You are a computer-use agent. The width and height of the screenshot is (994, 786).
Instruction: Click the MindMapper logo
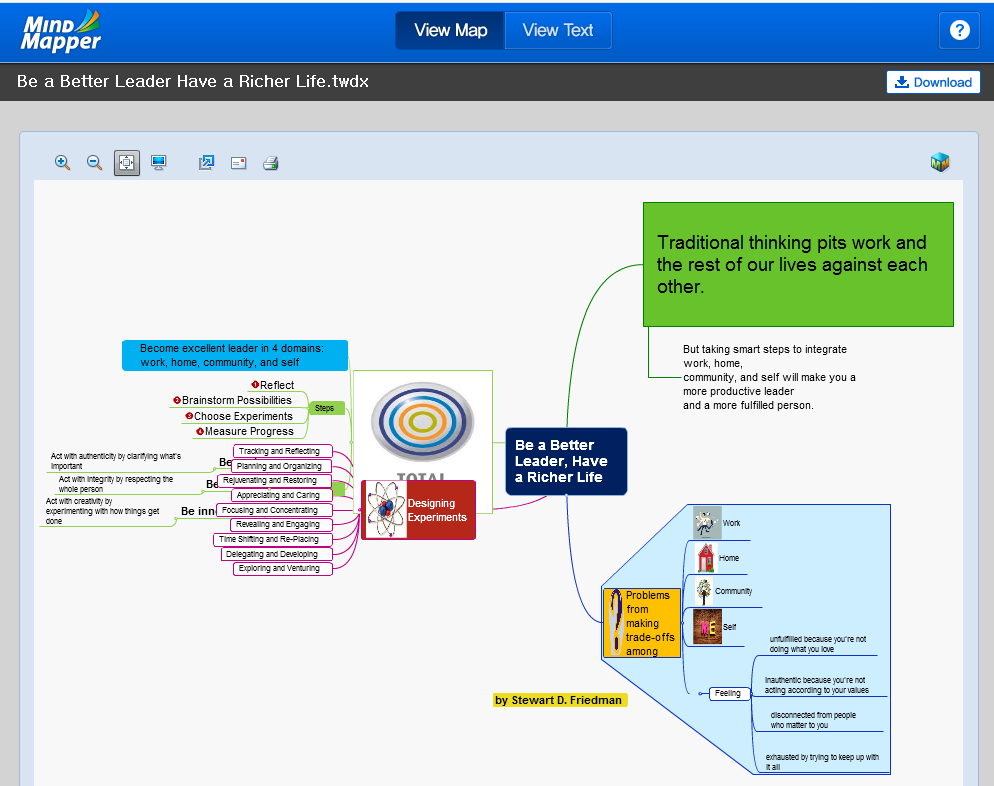tap(62, 30)
